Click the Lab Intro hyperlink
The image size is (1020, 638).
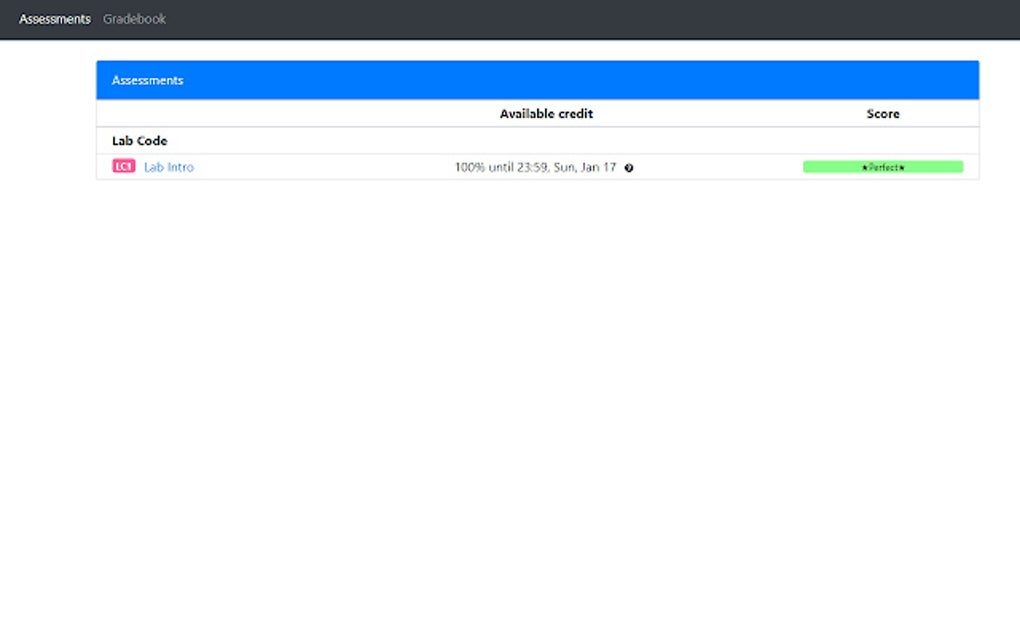point(168,167)
